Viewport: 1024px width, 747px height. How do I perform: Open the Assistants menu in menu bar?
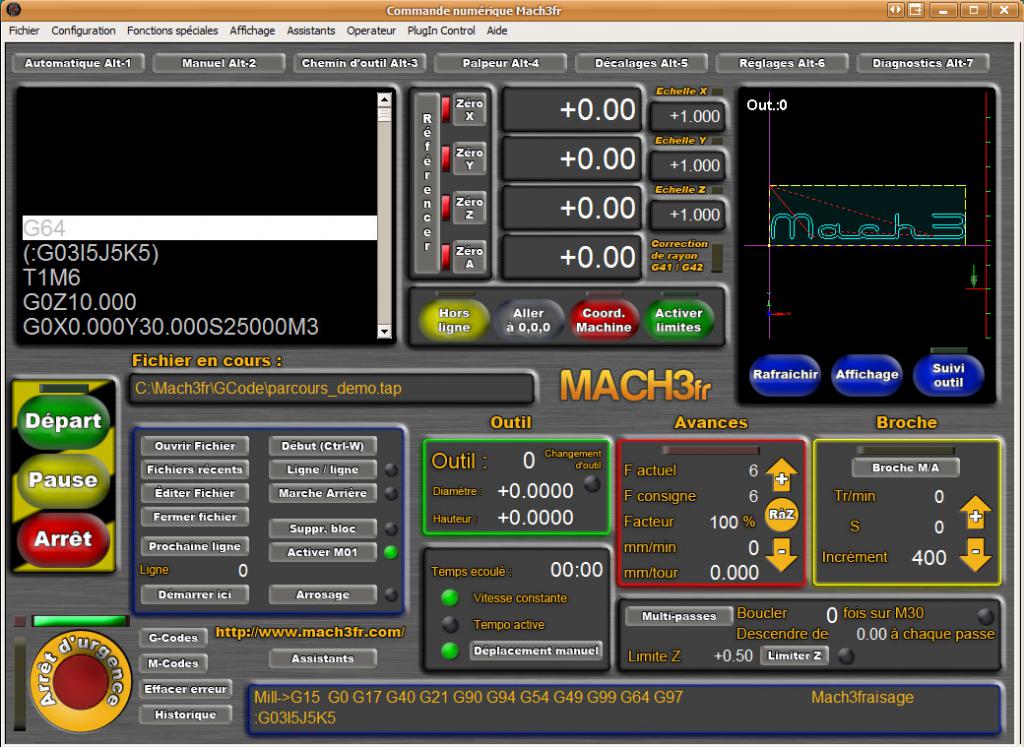click(x=311, y=31)
